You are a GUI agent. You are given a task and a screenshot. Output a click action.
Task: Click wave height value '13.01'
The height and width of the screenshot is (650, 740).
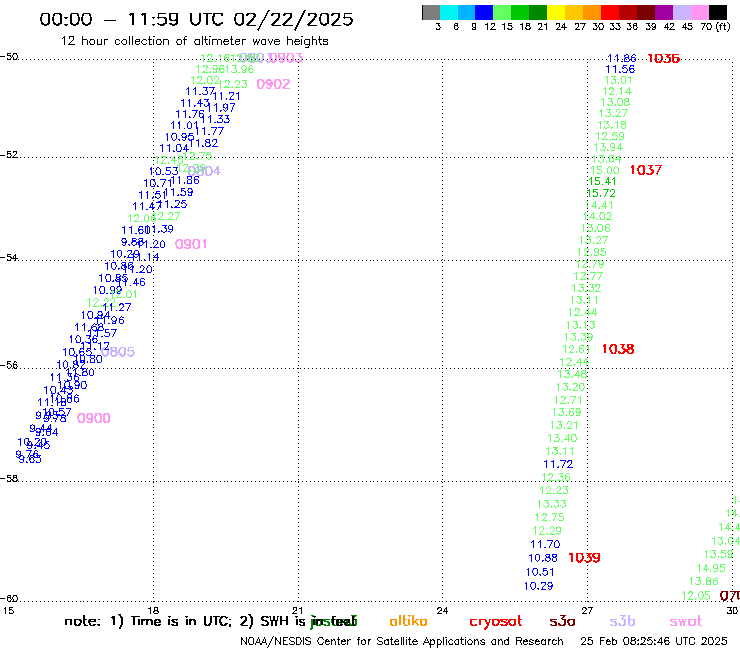(618, 80)
